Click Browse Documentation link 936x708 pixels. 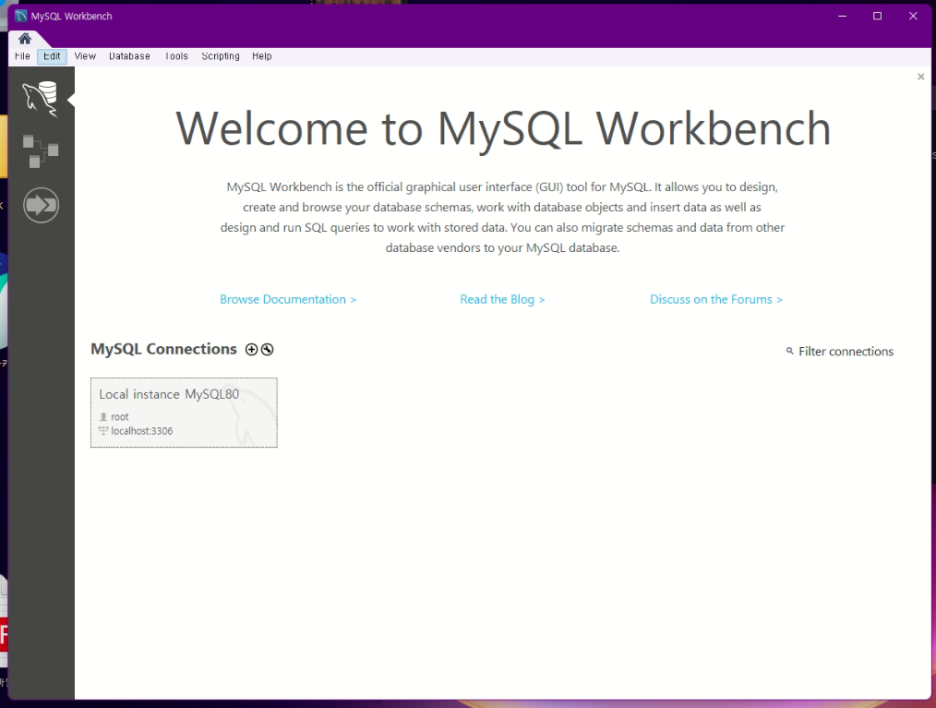coord(288,300)
